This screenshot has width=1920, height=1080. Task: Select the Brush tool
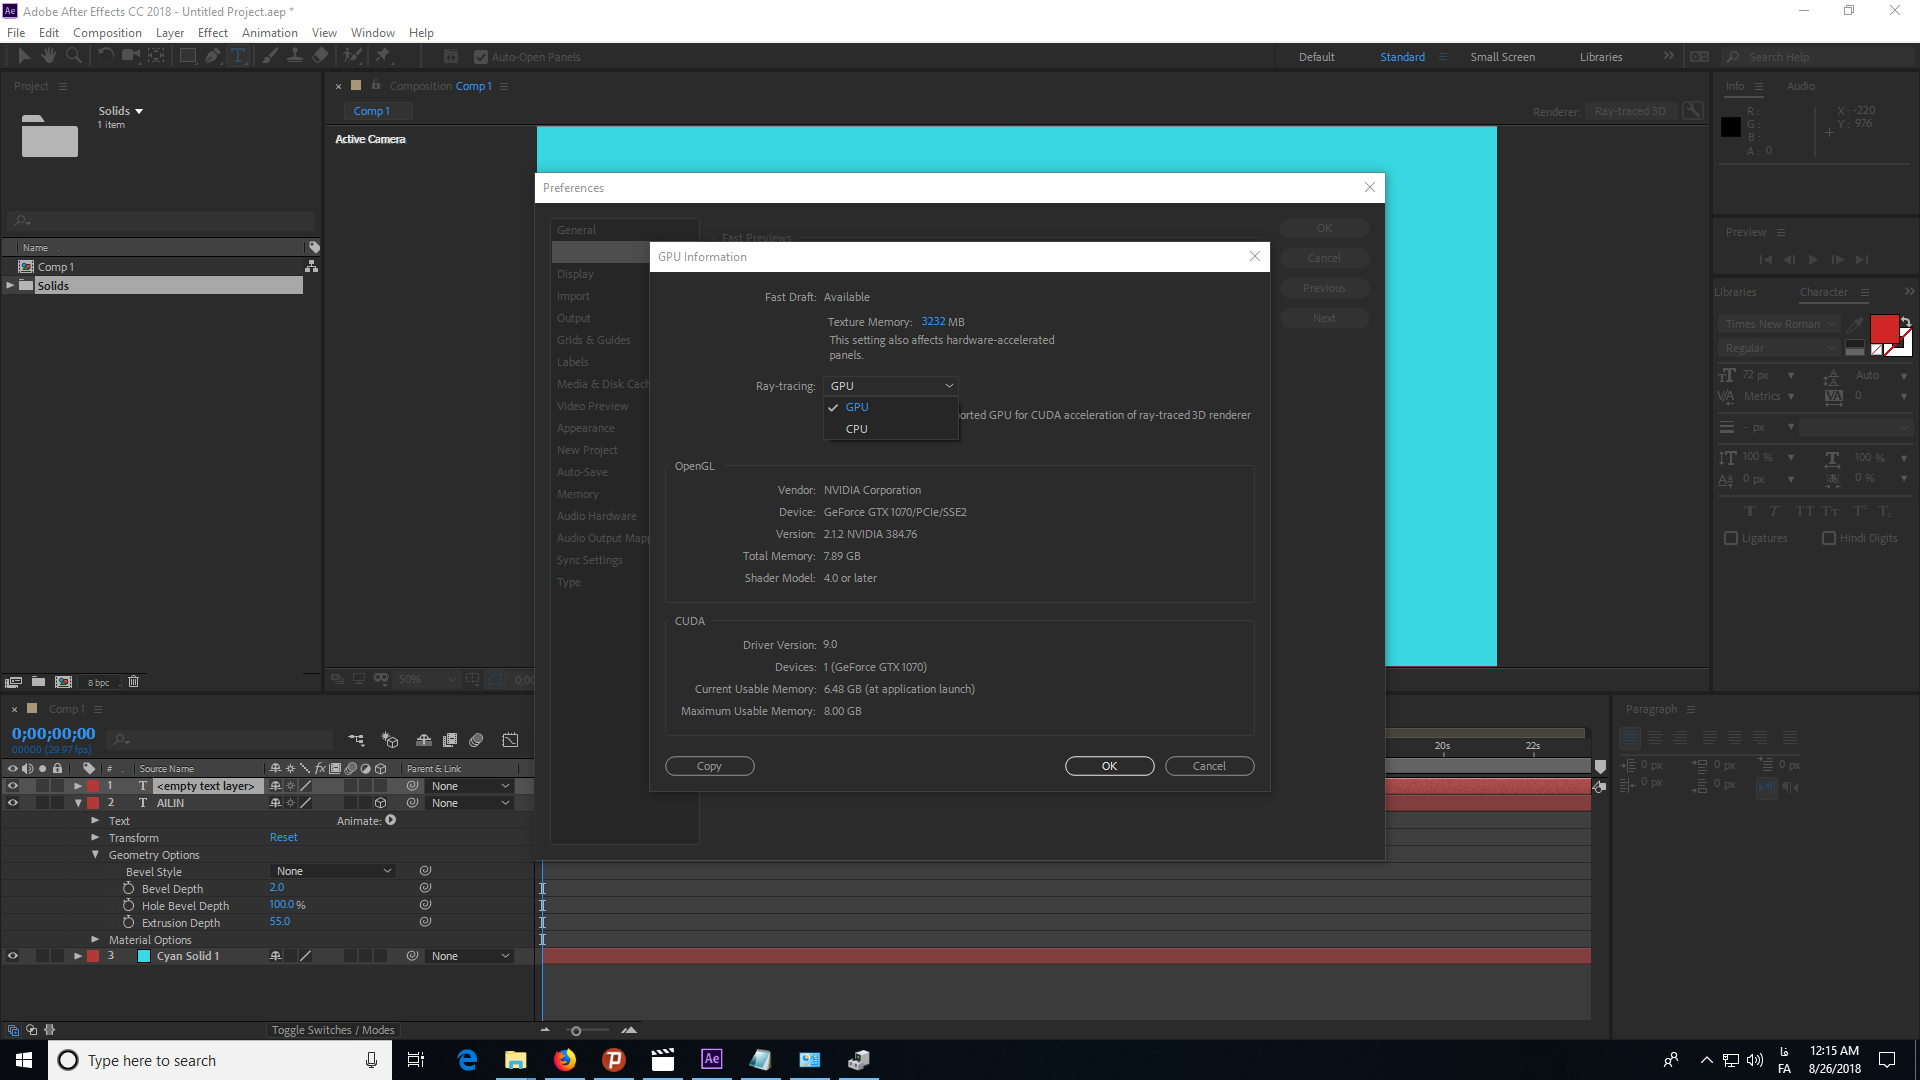270,56
